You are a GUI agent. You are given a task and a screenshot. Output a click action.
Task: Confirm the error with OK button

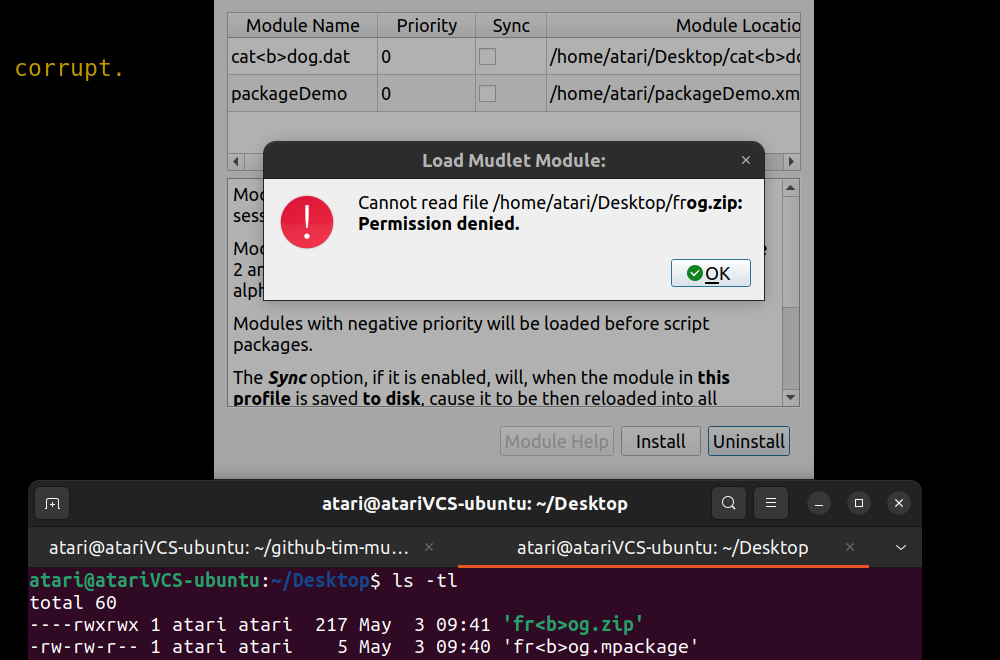tap(710, 273)
